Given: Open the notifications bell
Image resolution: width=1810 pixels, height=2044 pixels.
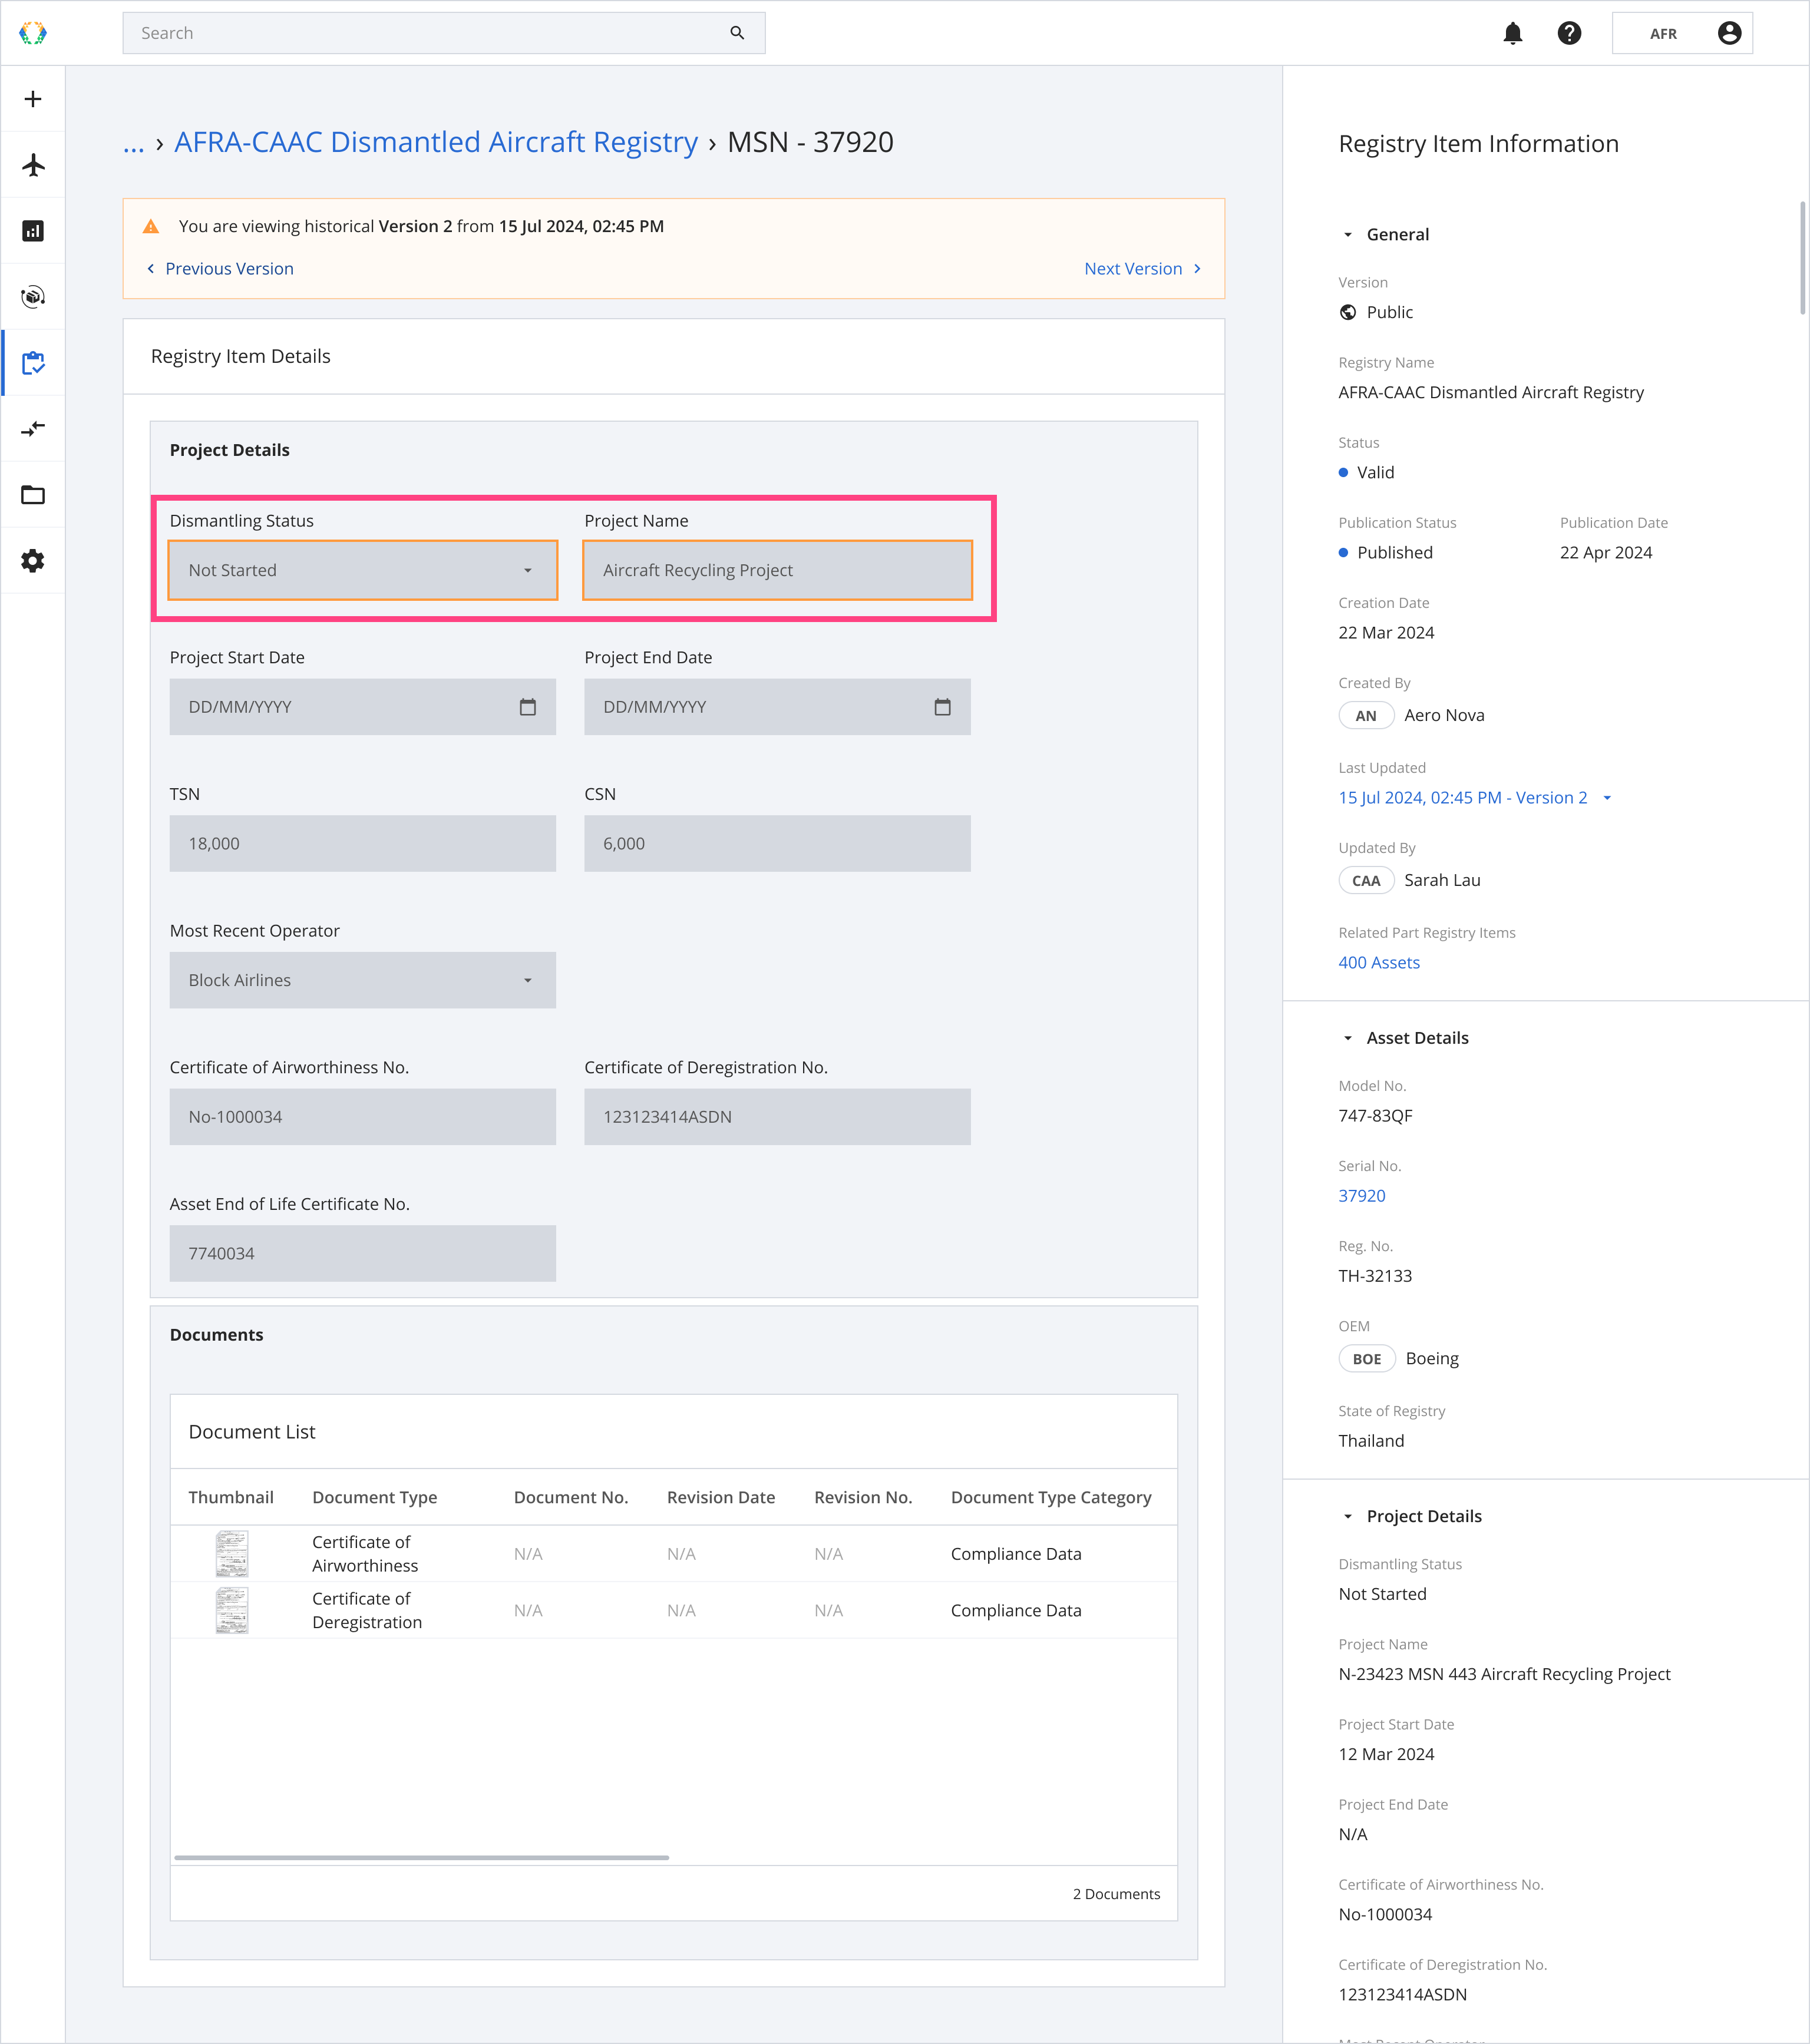Looking at the screenshot, I should 1512,33.
